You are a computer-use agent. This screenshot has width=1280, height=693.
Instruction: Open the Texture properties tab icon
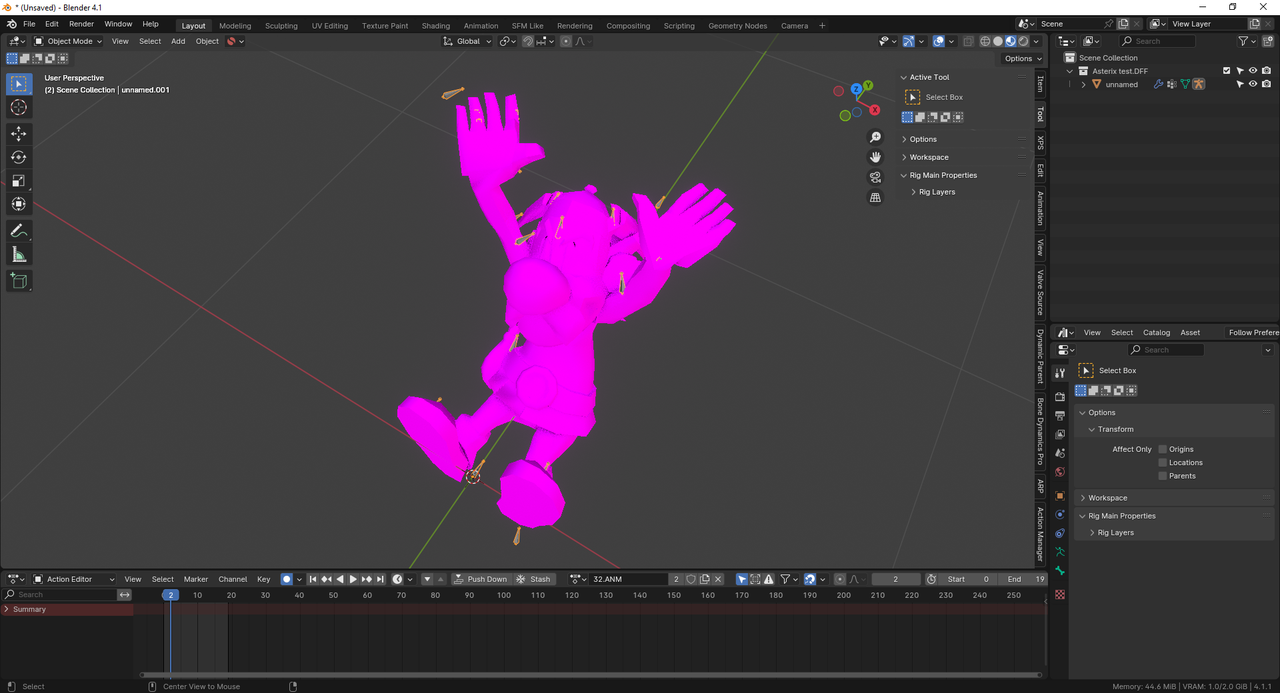[x=1060, y=594]
